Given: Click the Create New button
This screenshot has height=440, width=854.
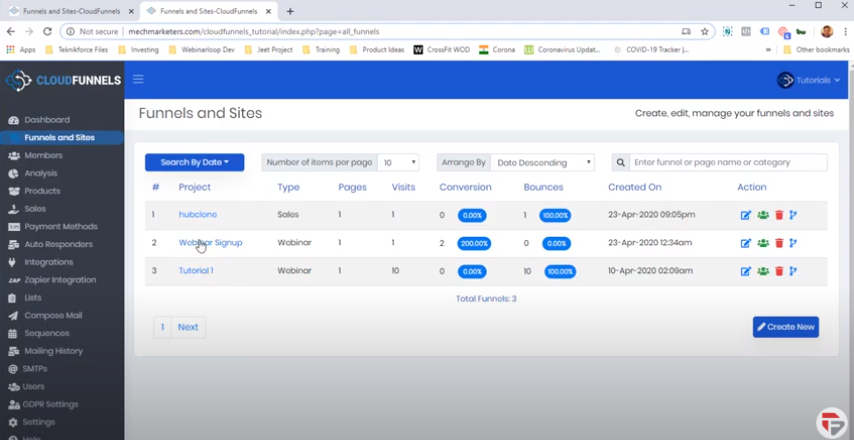Looking at the screenshot, I should [x=785, y=327].
